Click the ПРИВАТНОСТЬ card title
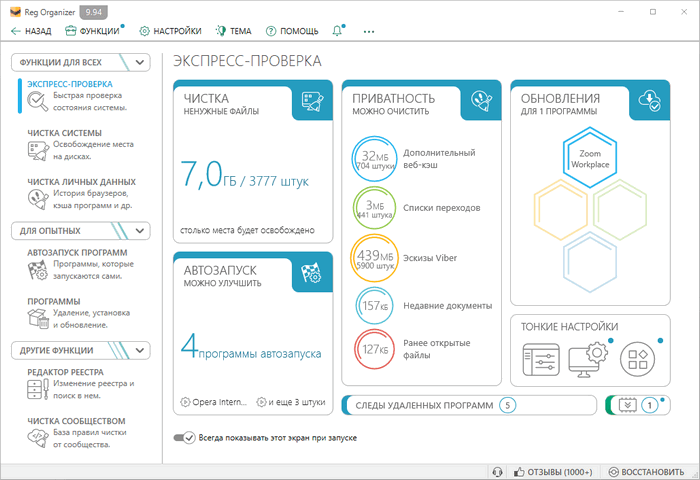The width and height of the screenshot is (700, 480). (393, 98)
